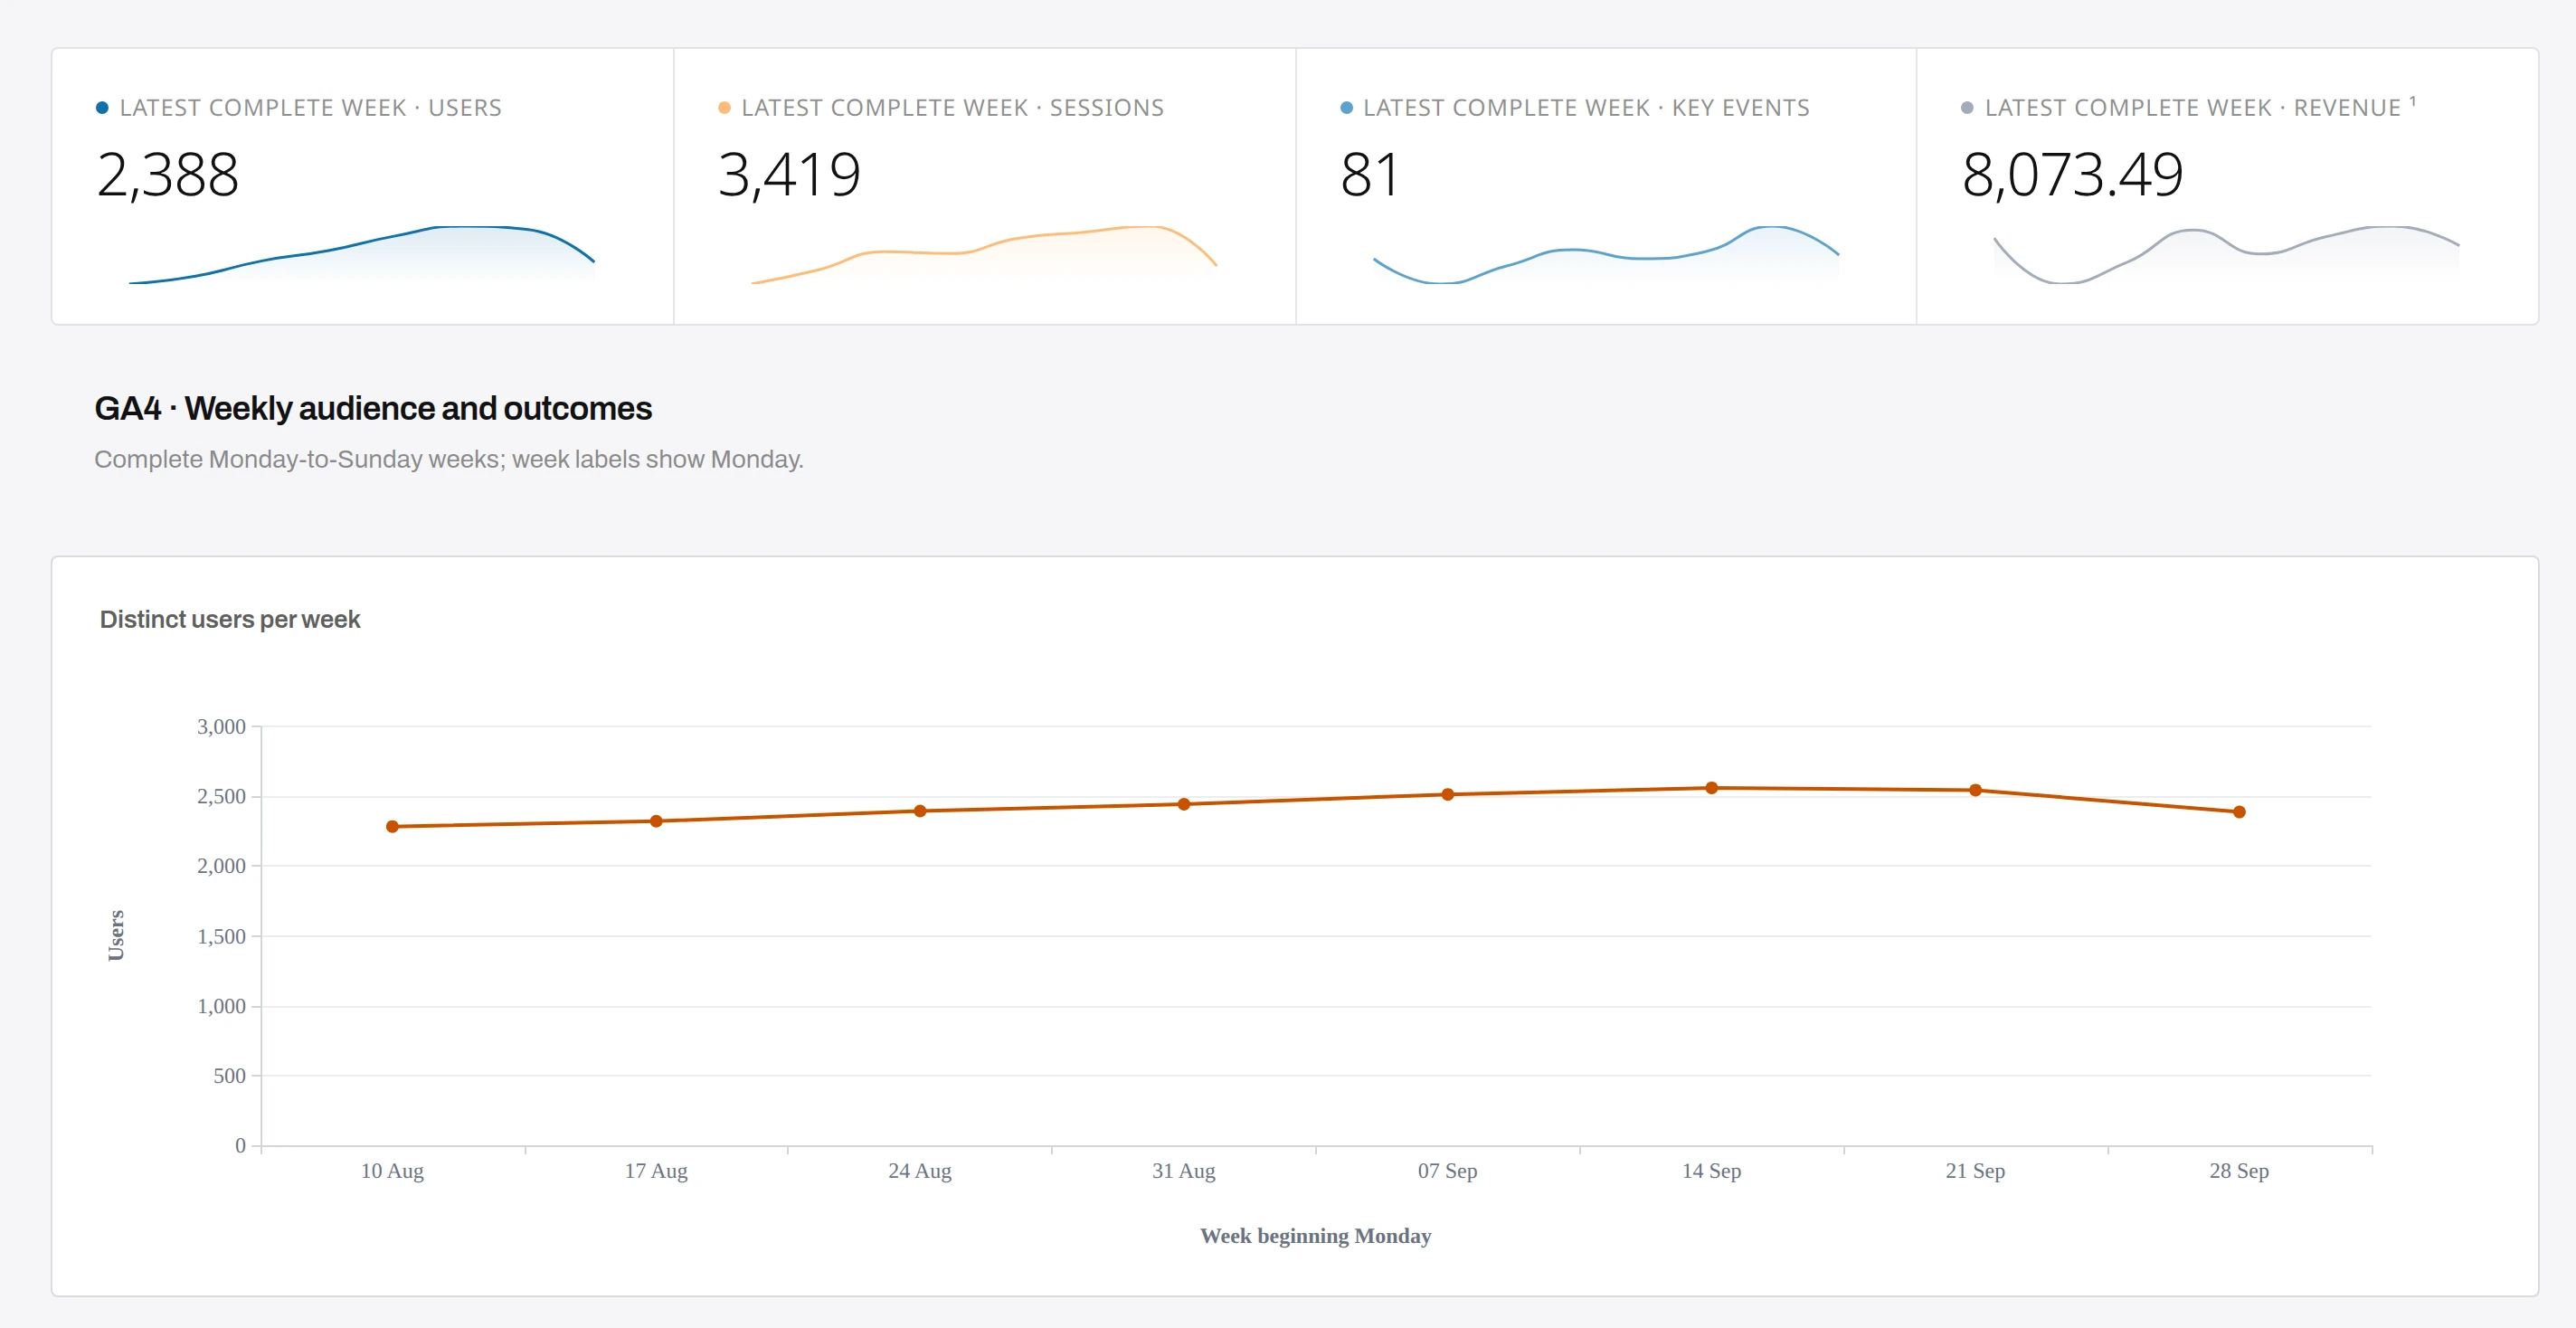Screen dimensions: 2576x1328
Task: Select the 14 Sep peak data point
Action: 1711,788
